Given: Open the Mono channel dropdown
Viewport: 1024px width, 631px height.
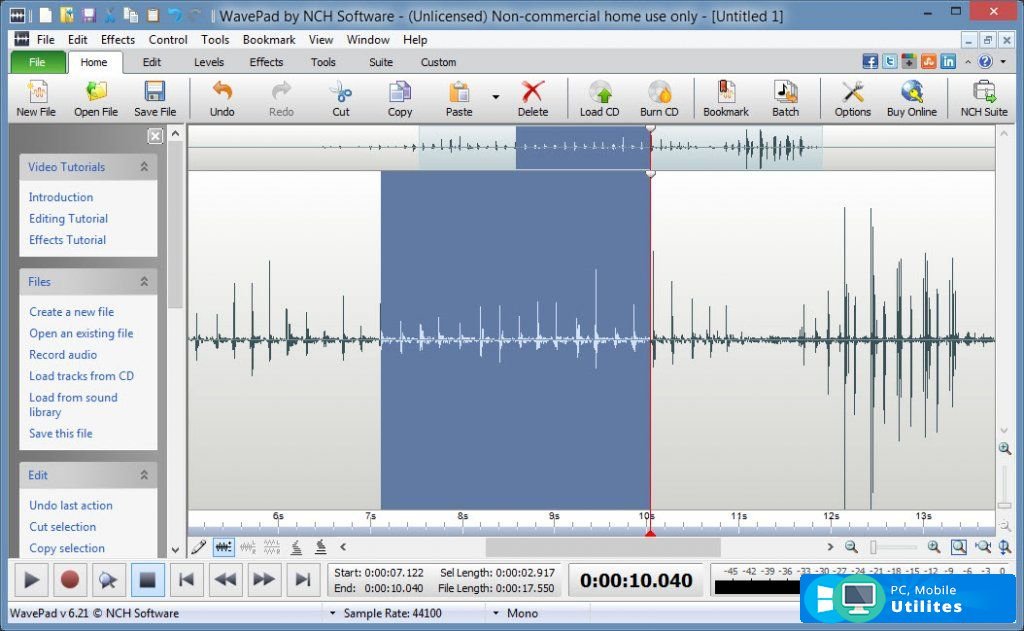Looking at the screenshot, I should (x=496, y=613).
